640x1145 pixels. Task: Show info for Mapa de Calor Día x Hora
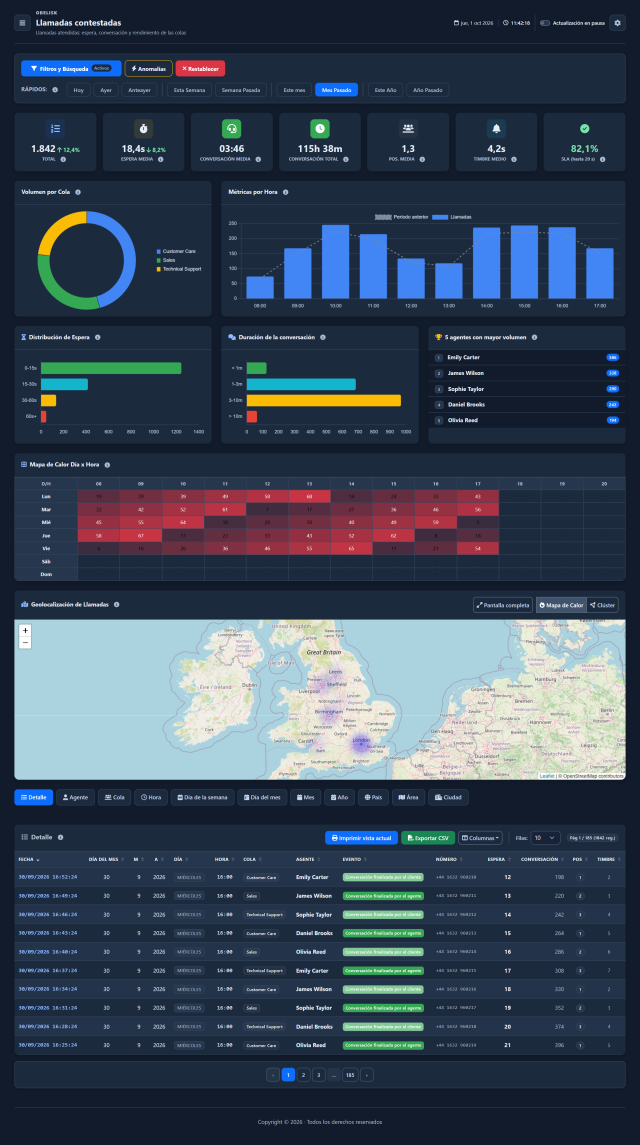tap(107, 464)
